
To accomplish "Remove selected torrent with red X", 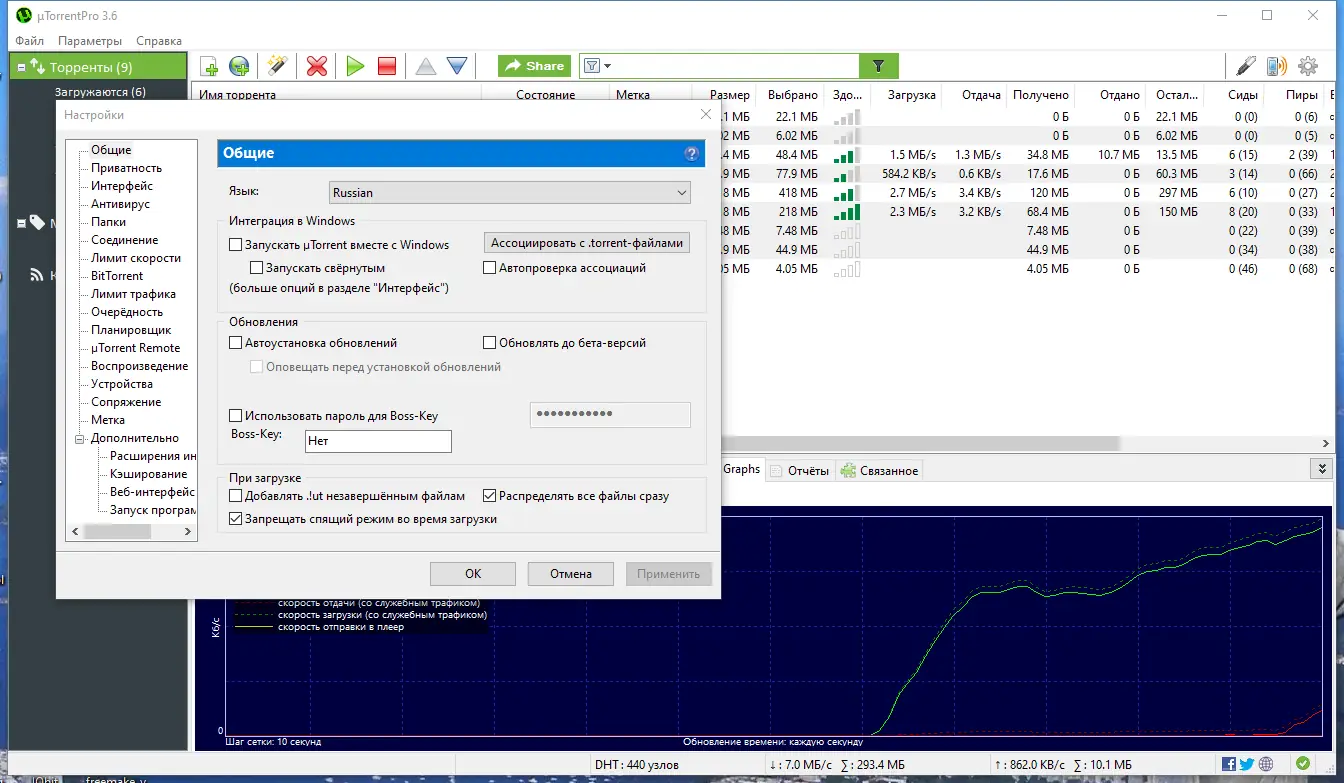I will point(317,65).
